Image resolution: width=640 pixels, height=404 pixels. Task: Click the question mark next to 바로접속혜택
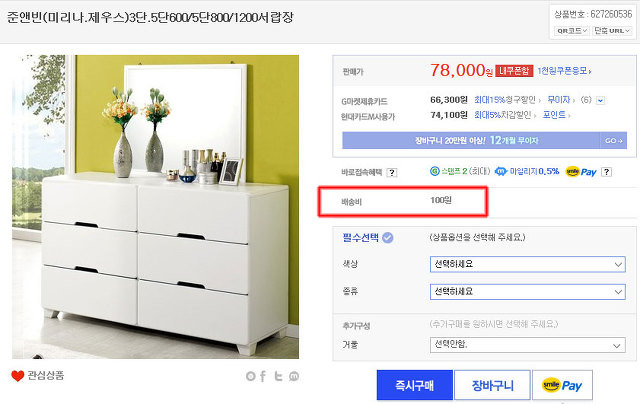[392, 173]
